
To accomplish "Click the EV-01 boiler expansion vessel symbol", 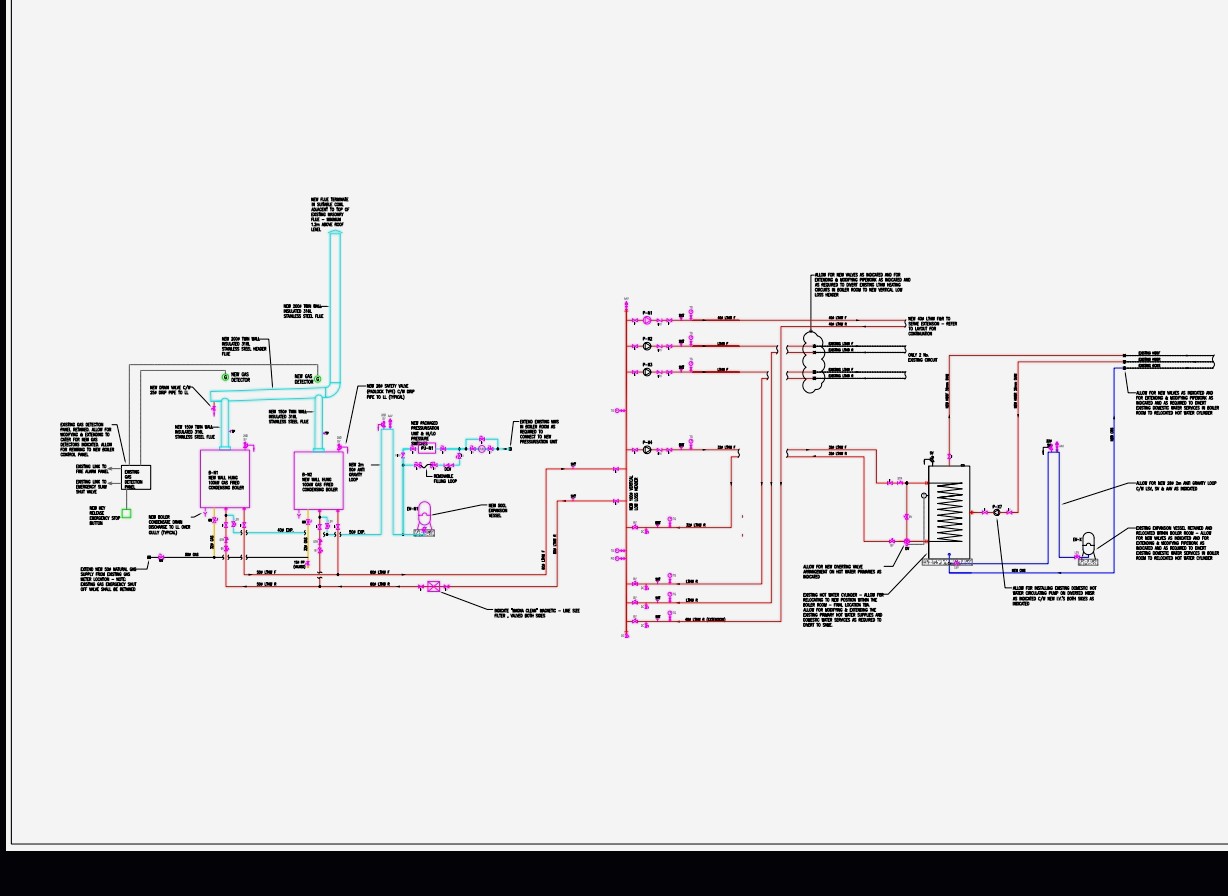I will (424, 515).
